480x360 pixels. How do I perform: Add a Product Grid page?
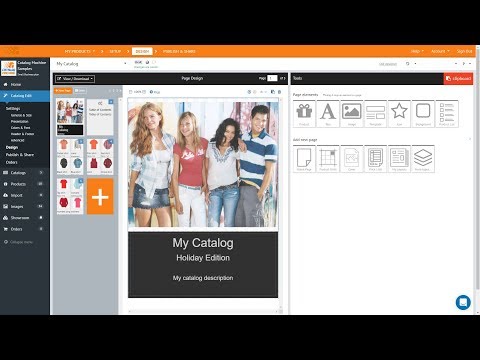click(328, 159)
